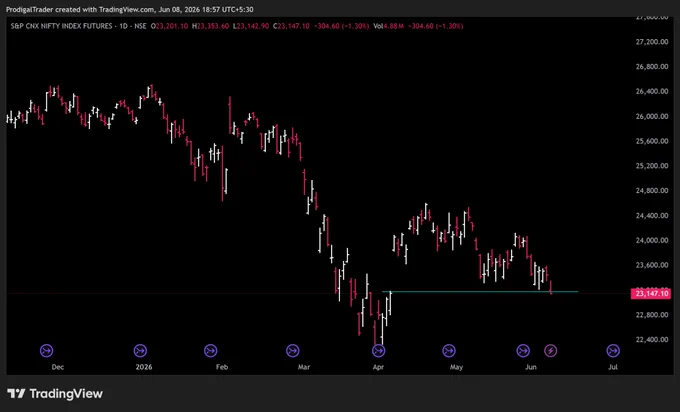This screenshot has width=680, height=412.
Task: Click the 25,600.00 price axis label
Action: [652, 141]
